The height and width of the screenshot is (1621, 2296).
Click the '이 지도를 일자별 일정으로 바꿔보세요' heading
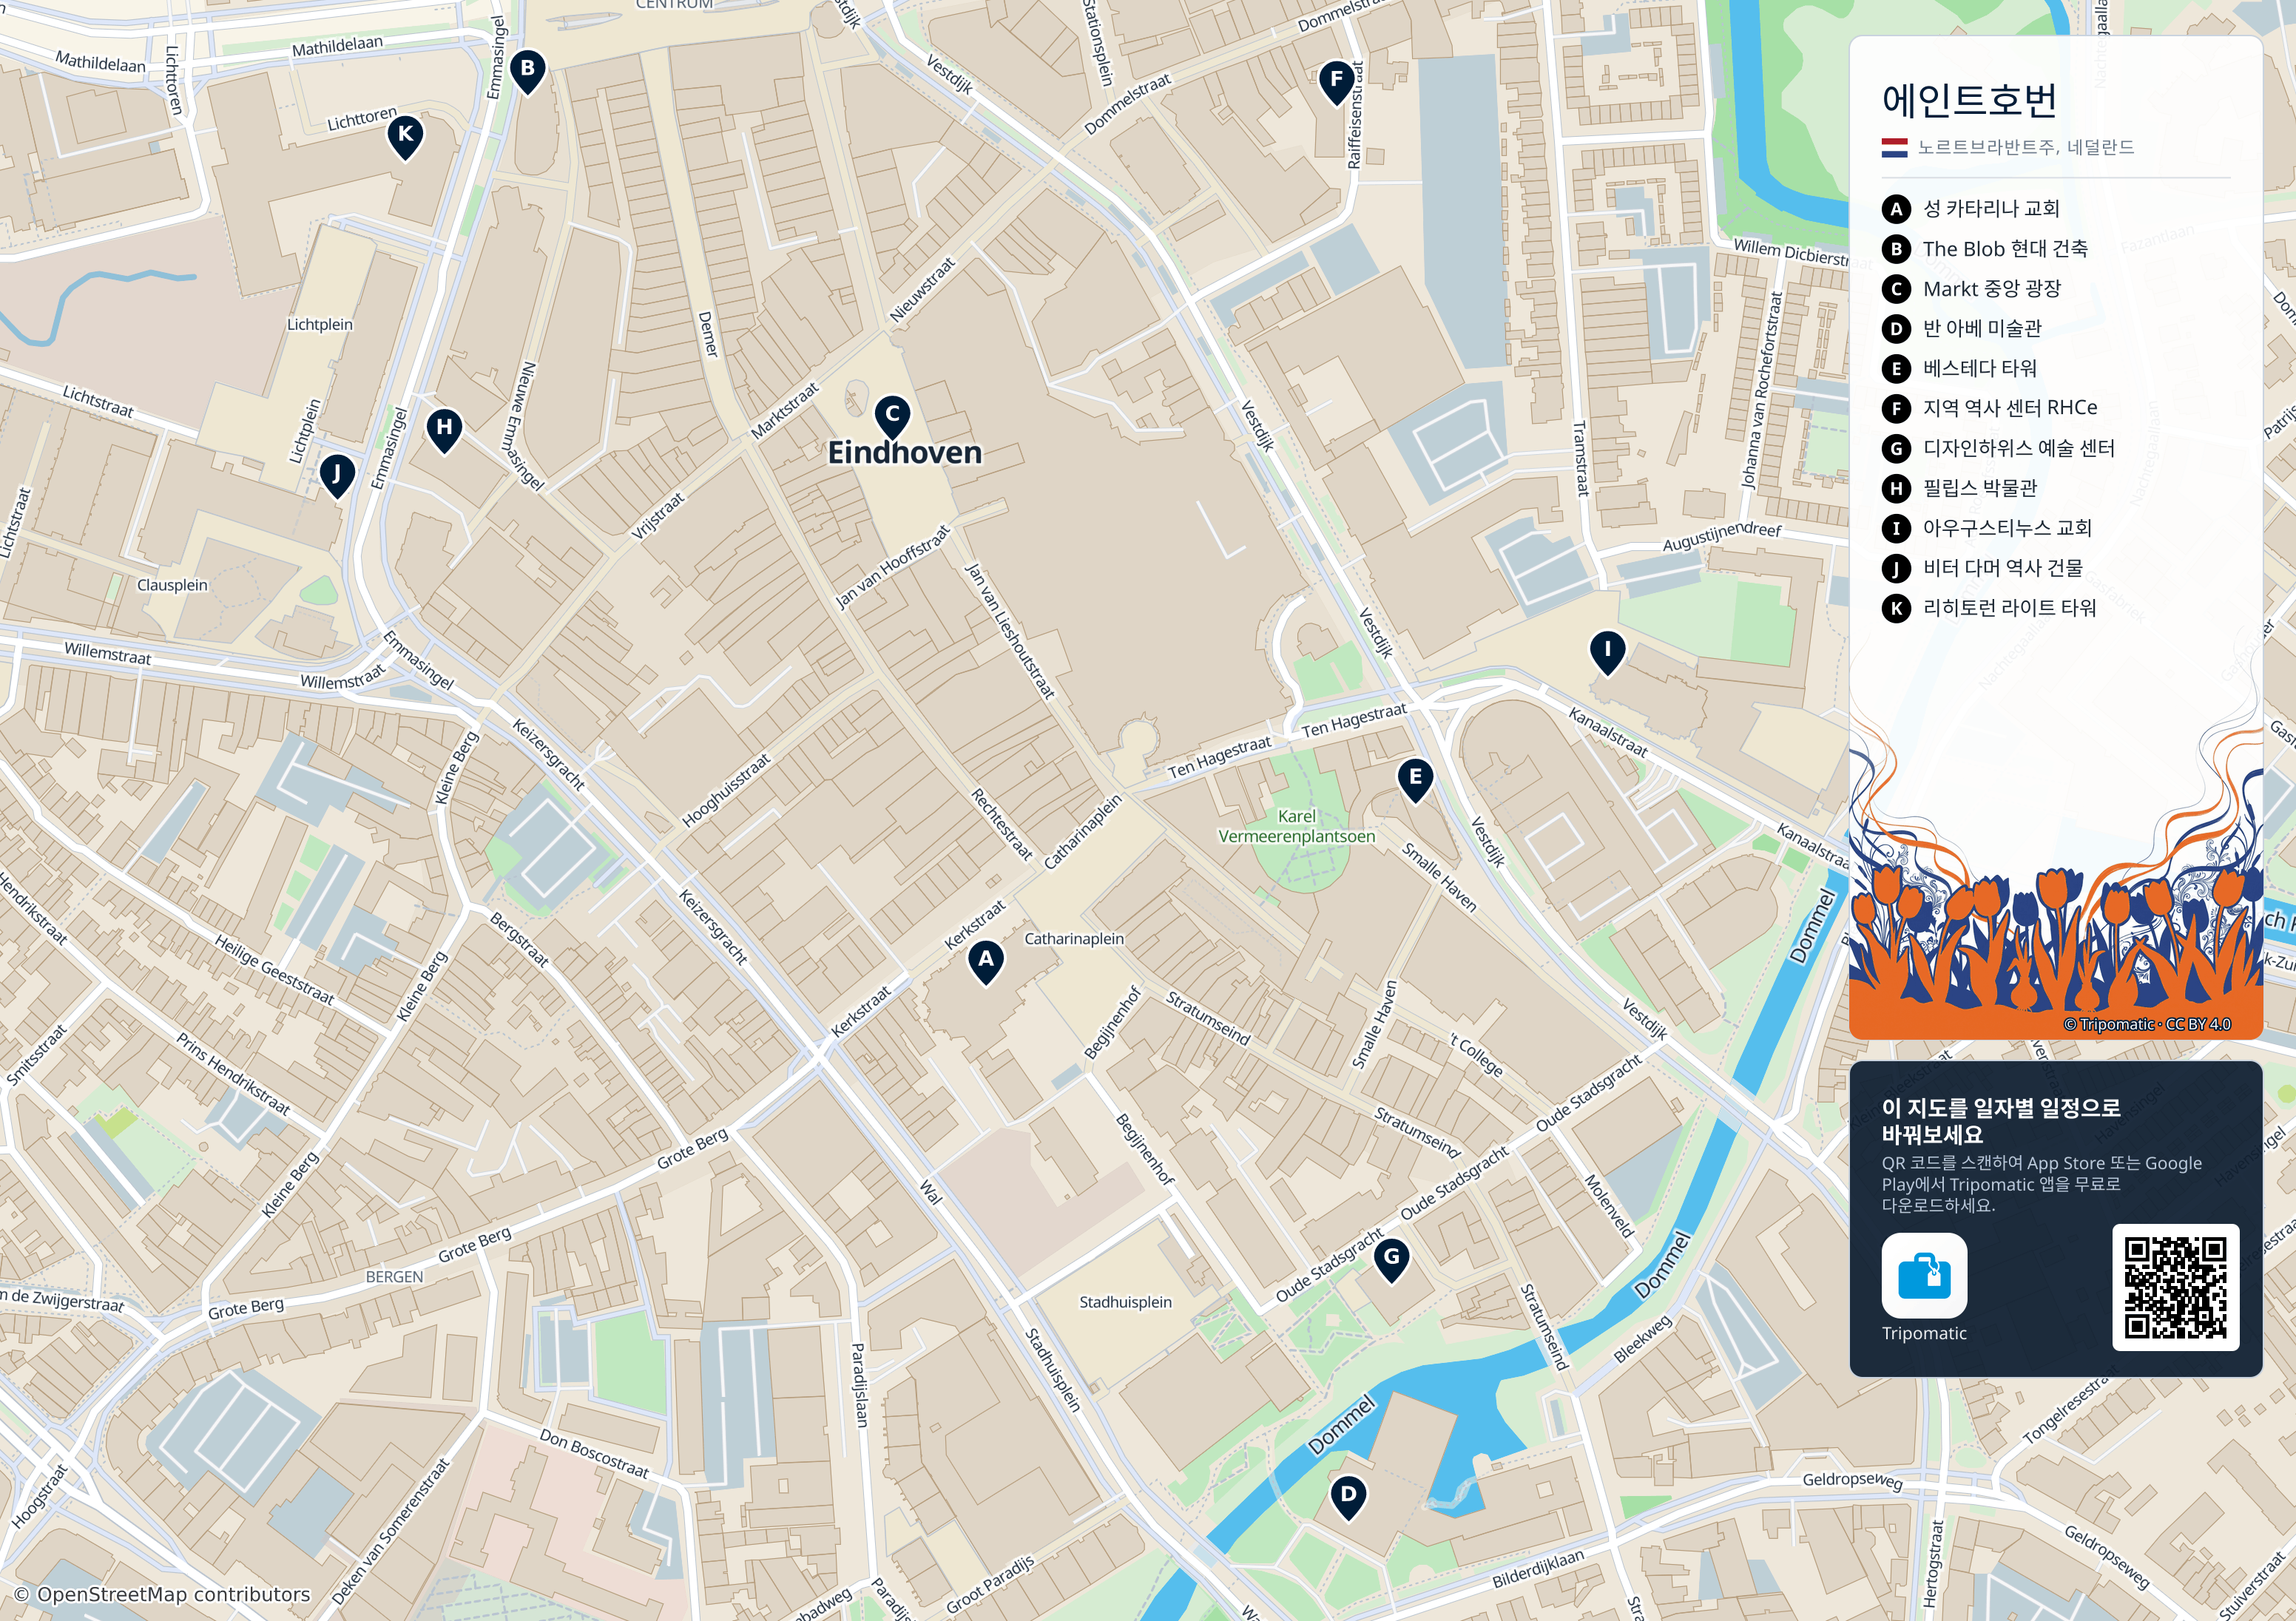click(2001, 1121)
